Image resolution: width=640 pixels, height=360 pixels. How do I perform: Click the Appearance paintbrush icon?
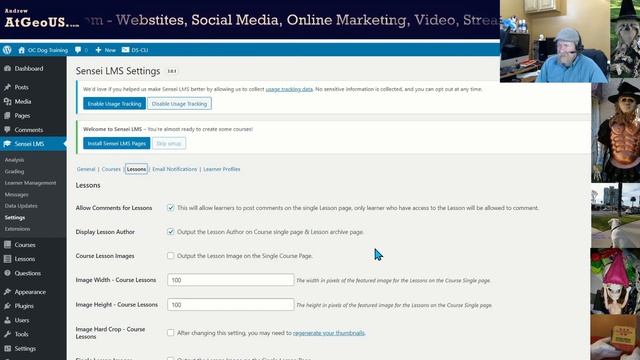point(7,292)
